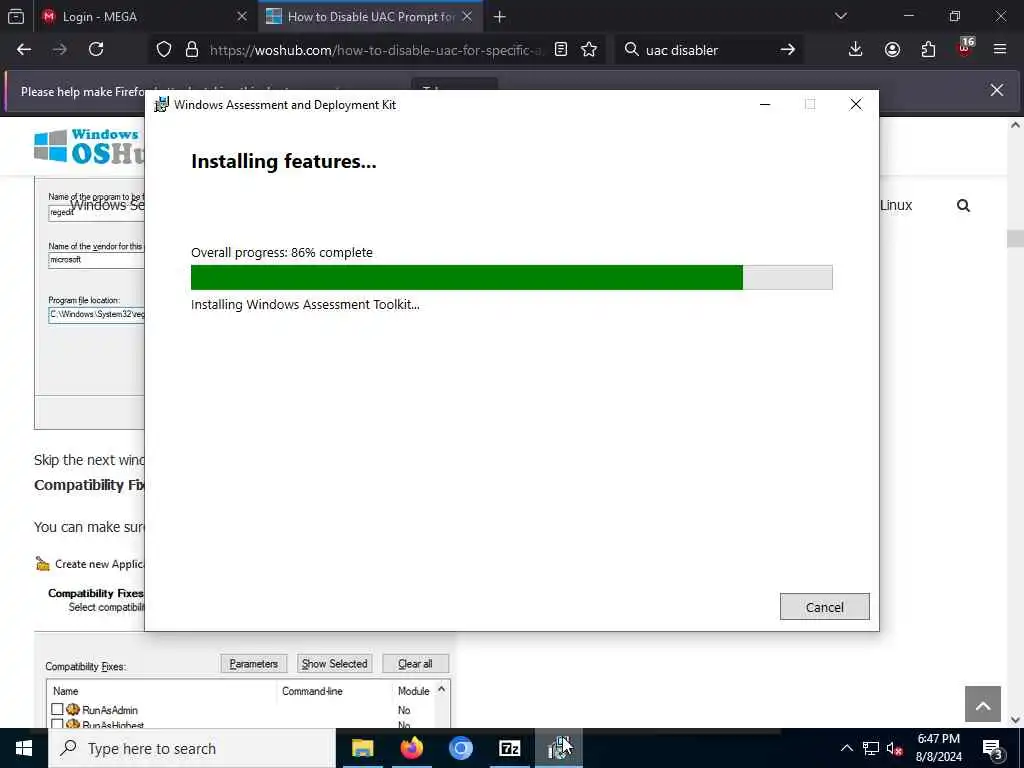Go back to the previous page
The width and height of the screenshot is (1024, 768).
[24, 50]
